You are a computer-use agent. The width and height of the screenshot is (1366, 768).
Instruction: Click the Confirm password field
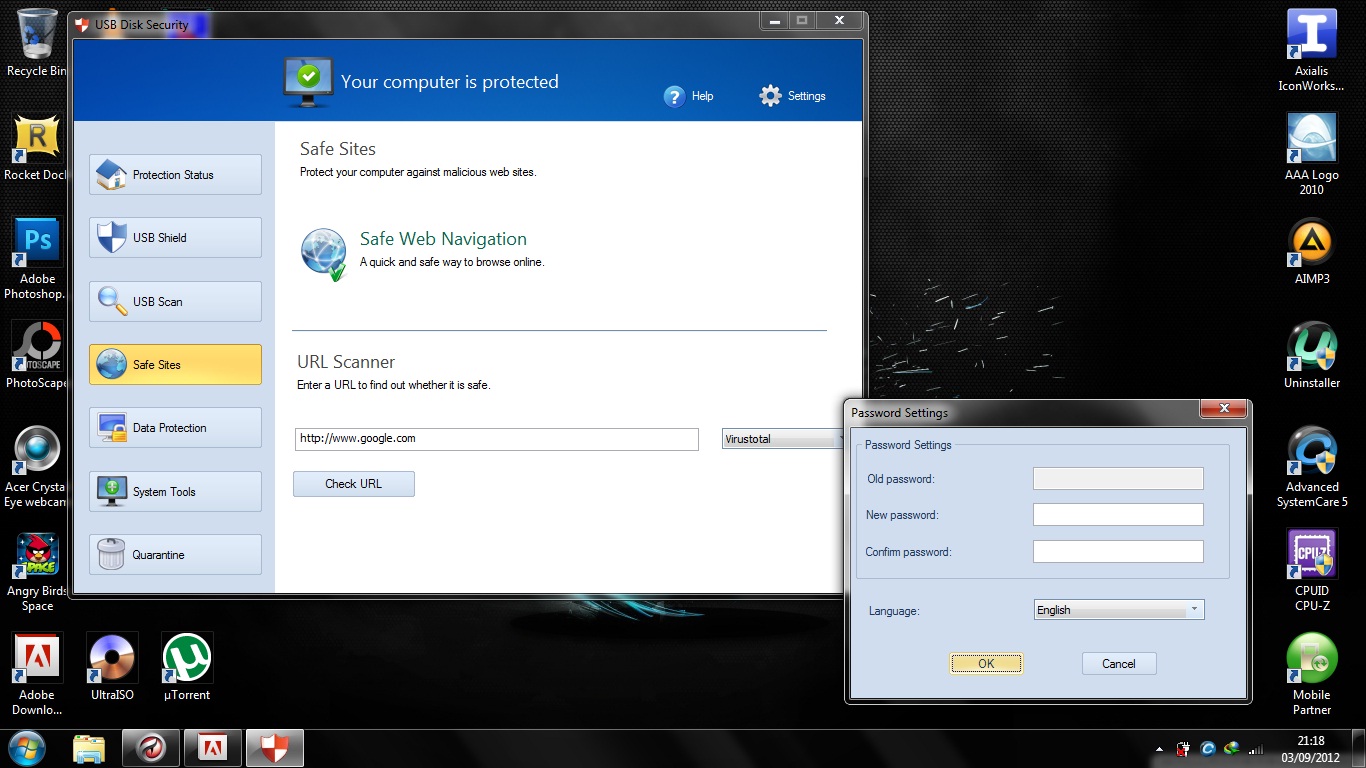click(x=1118, y=552)
